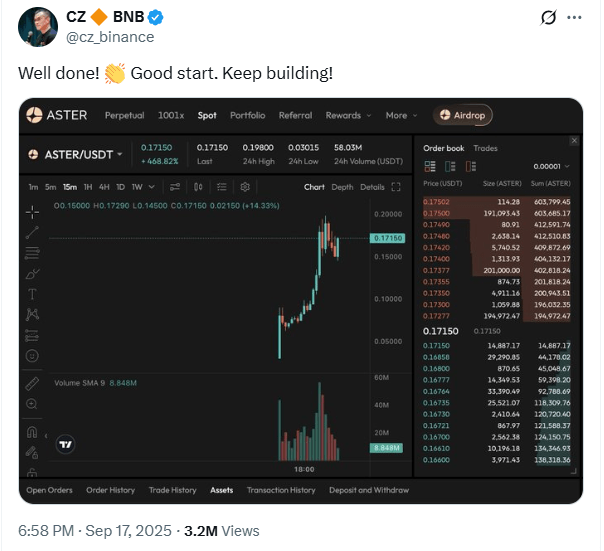The height and width of the screenshot is (551, 604).
Task: Click the fullscreen chart icon
Action: (x=397, y=187)
